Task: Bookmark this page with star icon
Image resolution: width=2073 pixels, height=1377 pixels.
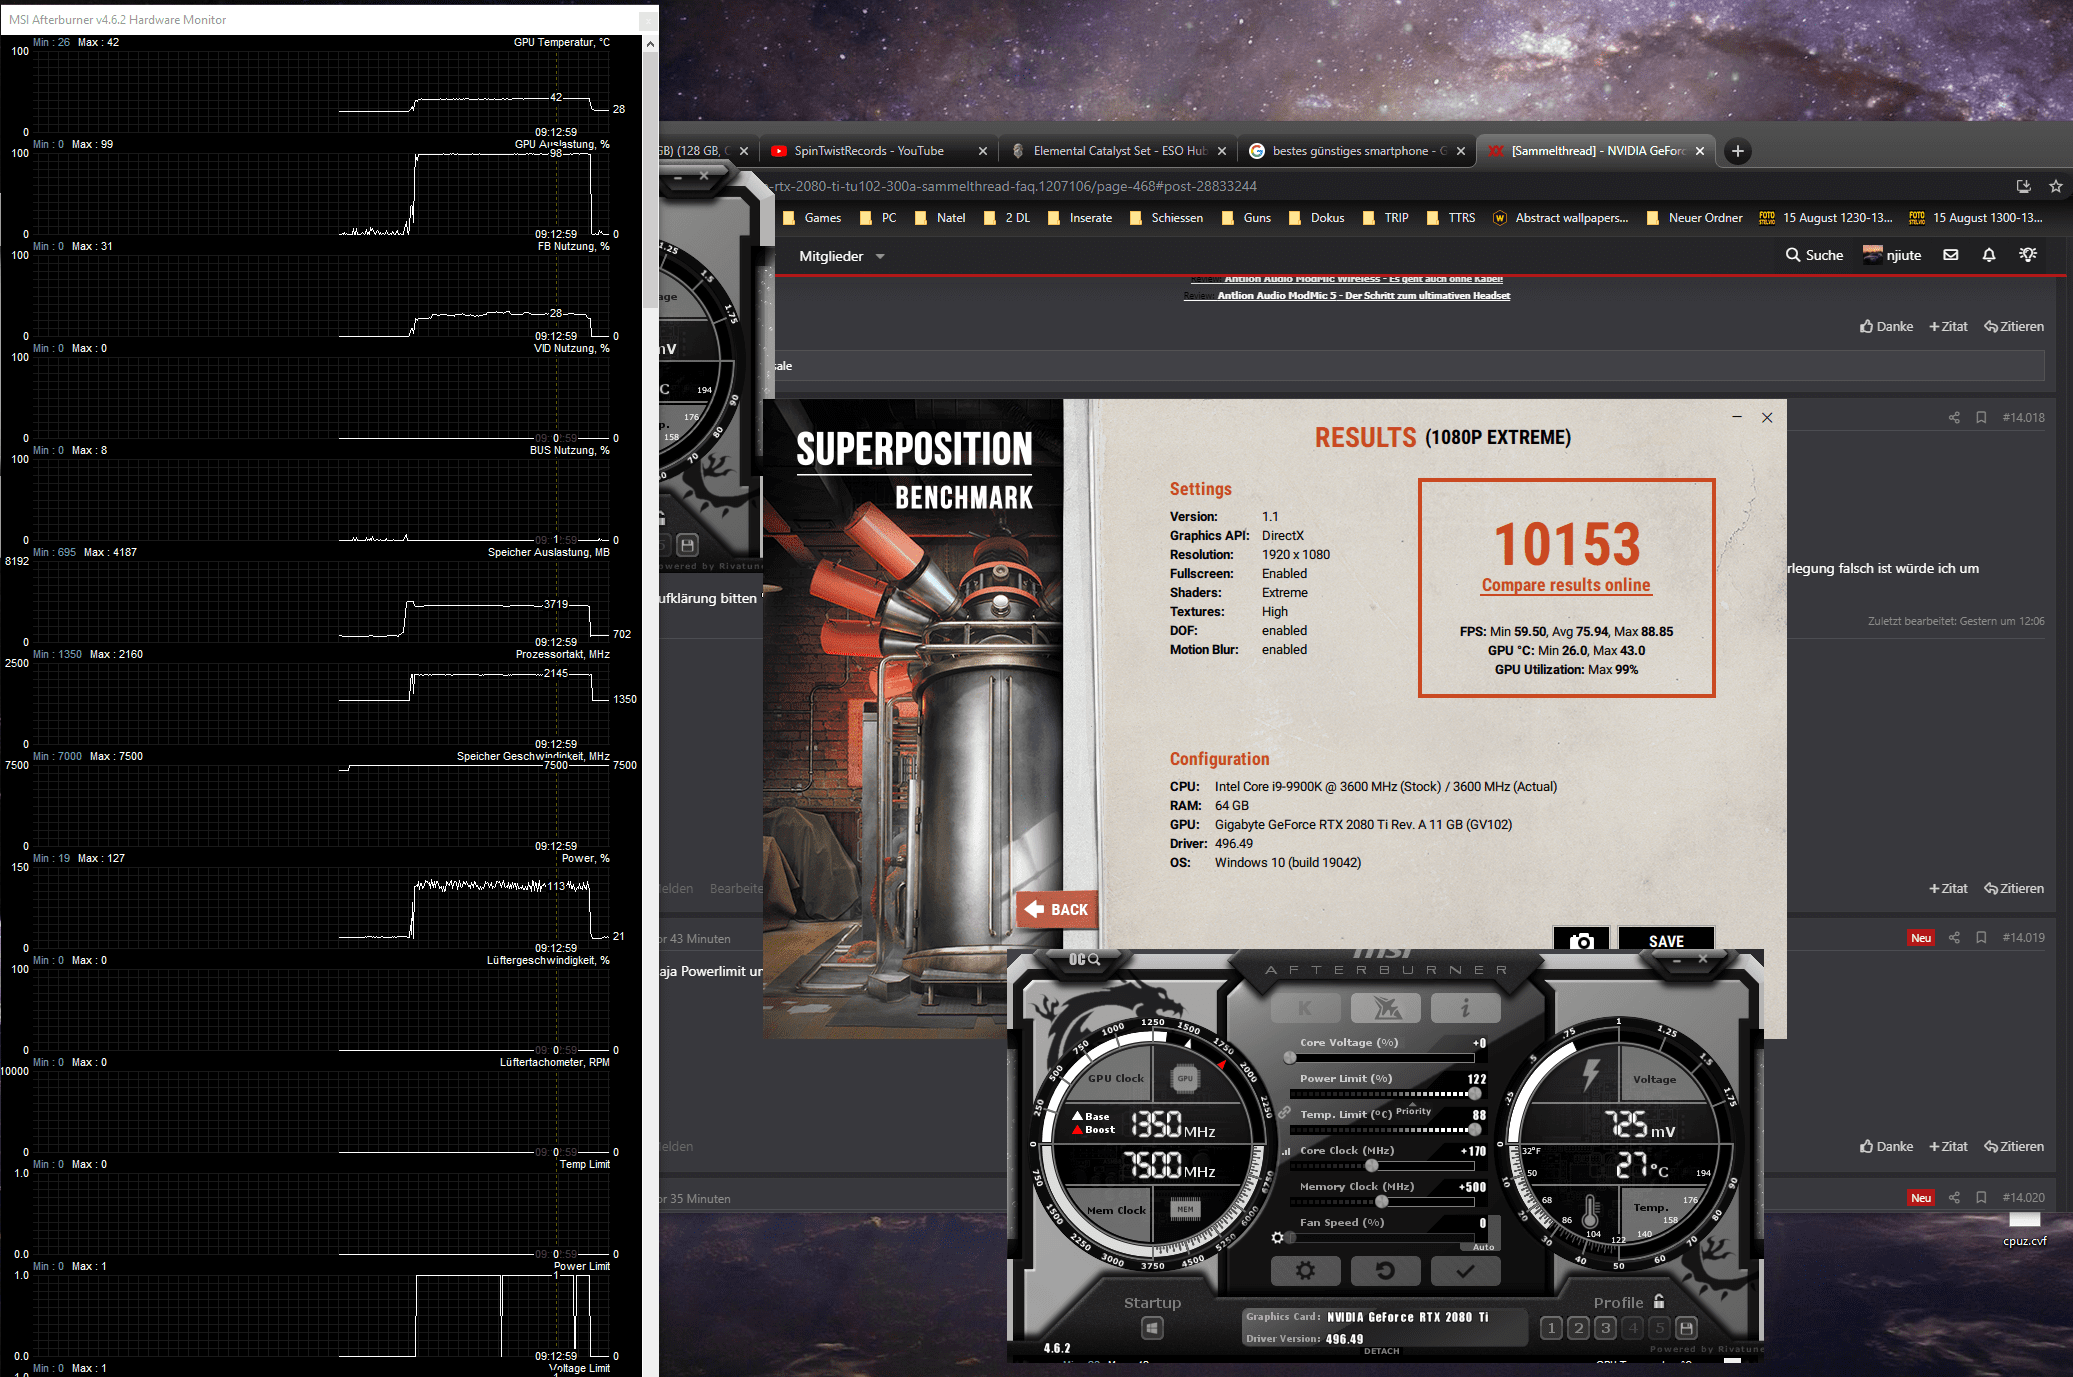Action: (x=2056, y=186)
